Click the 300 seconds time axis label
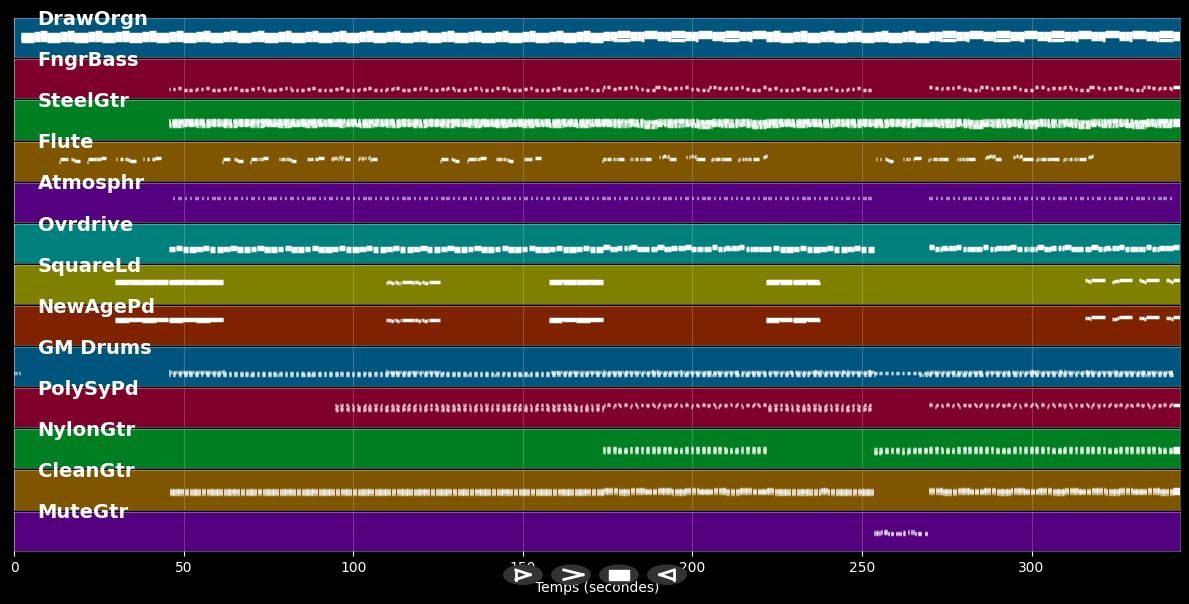This screenshot has width=1189, height=604. (x=1030, y=568)
